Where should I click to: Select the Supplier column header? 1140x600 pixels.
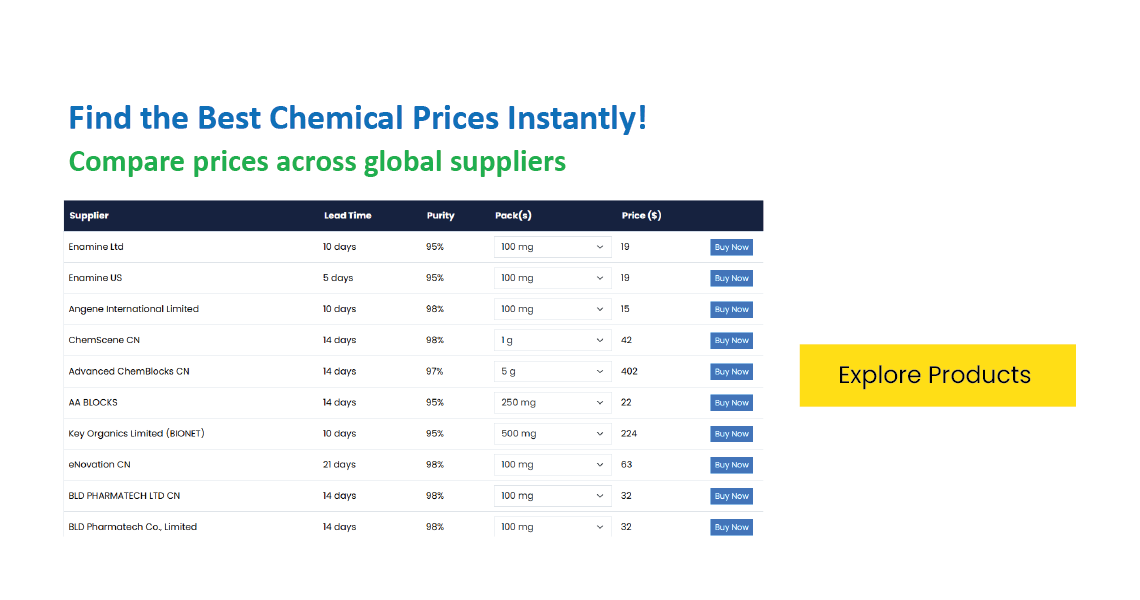click(x=89, y=215)
